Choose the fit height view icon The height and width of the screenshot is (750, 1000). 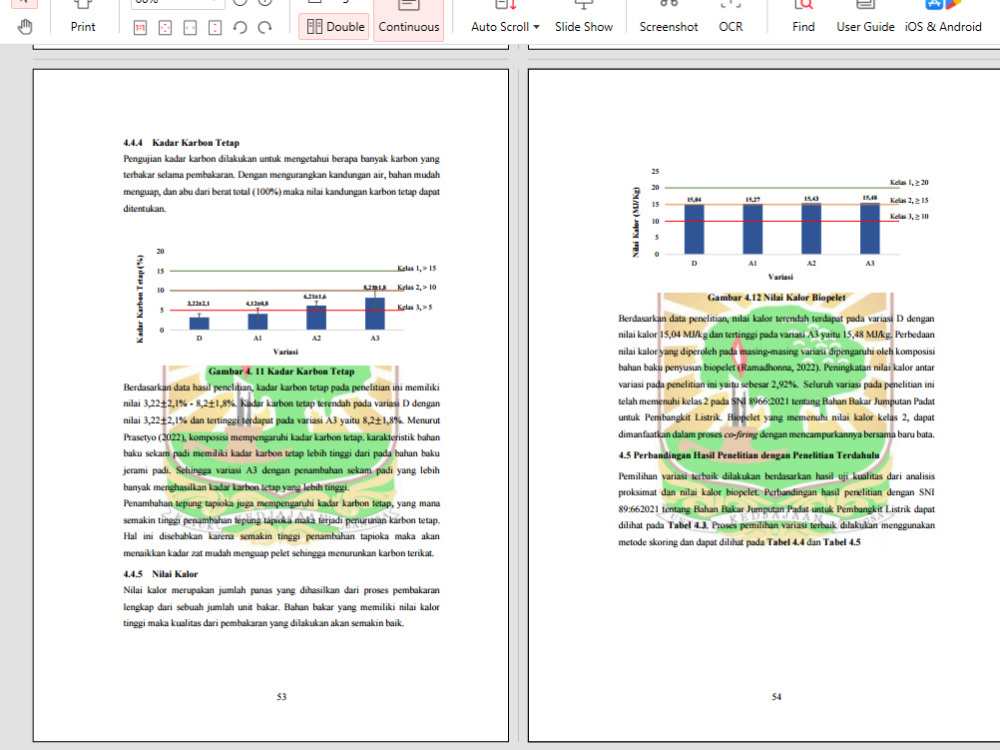(215, 27)
